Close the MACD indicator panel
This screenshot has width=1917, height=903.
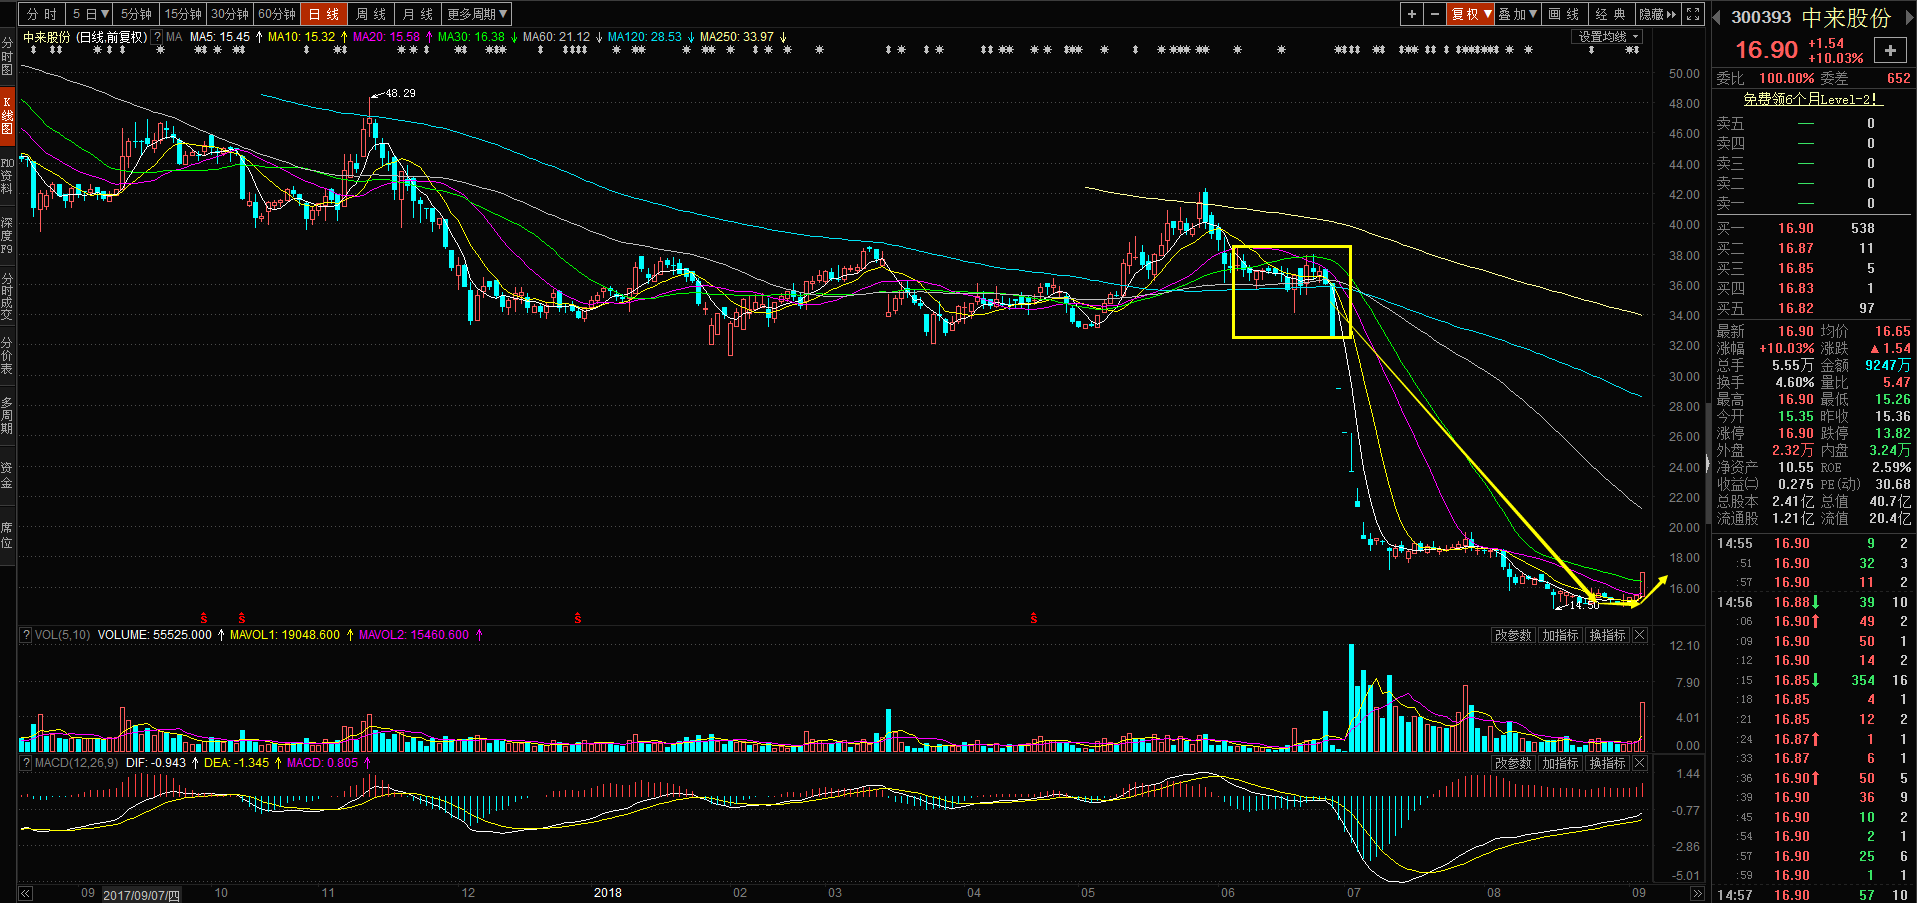tap(1640, 763)
